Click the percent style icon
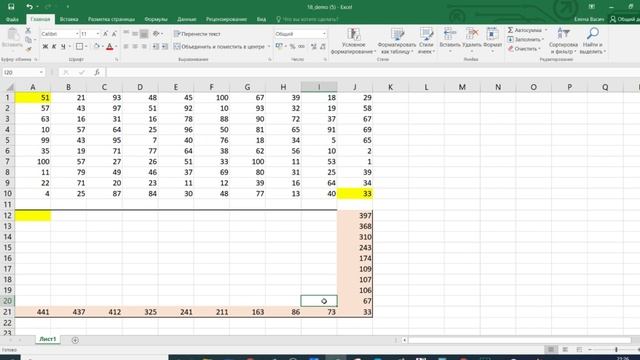The height and width of the screenshot is (360, 640). pyautogui.click(x=292, y=47)
